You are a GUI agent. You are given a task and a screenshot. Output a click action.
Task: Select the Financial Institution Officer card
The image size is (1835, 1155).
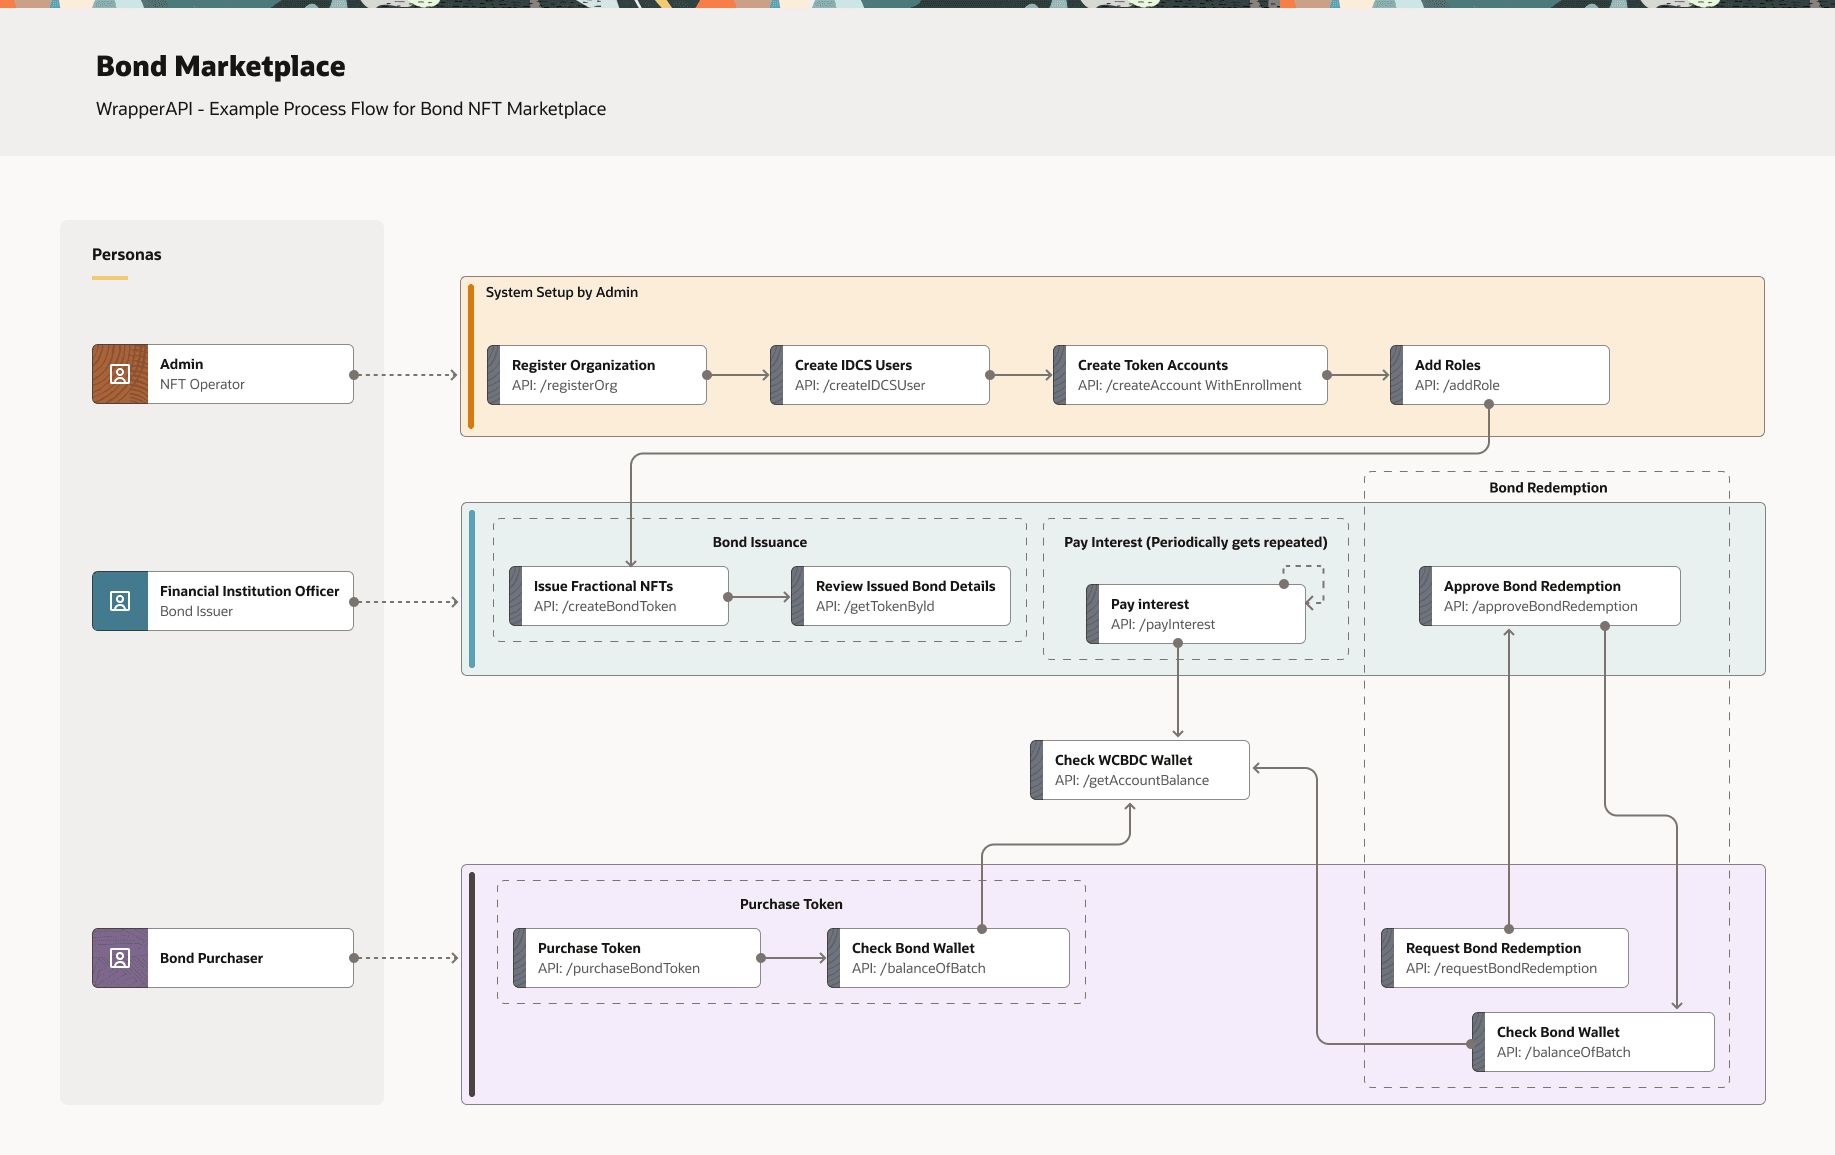coord(223,601)
